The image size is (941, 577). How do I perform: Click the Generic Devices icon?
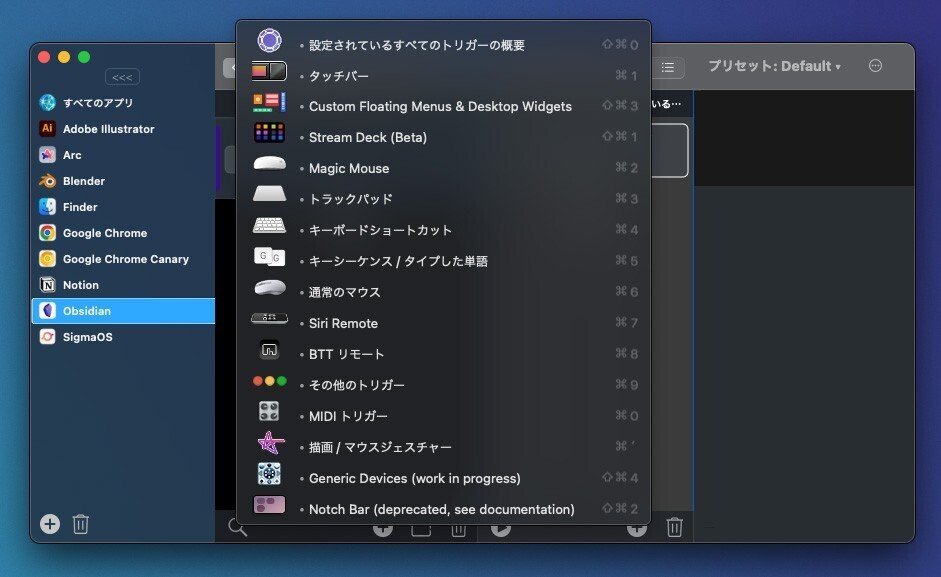coord(269,474)
